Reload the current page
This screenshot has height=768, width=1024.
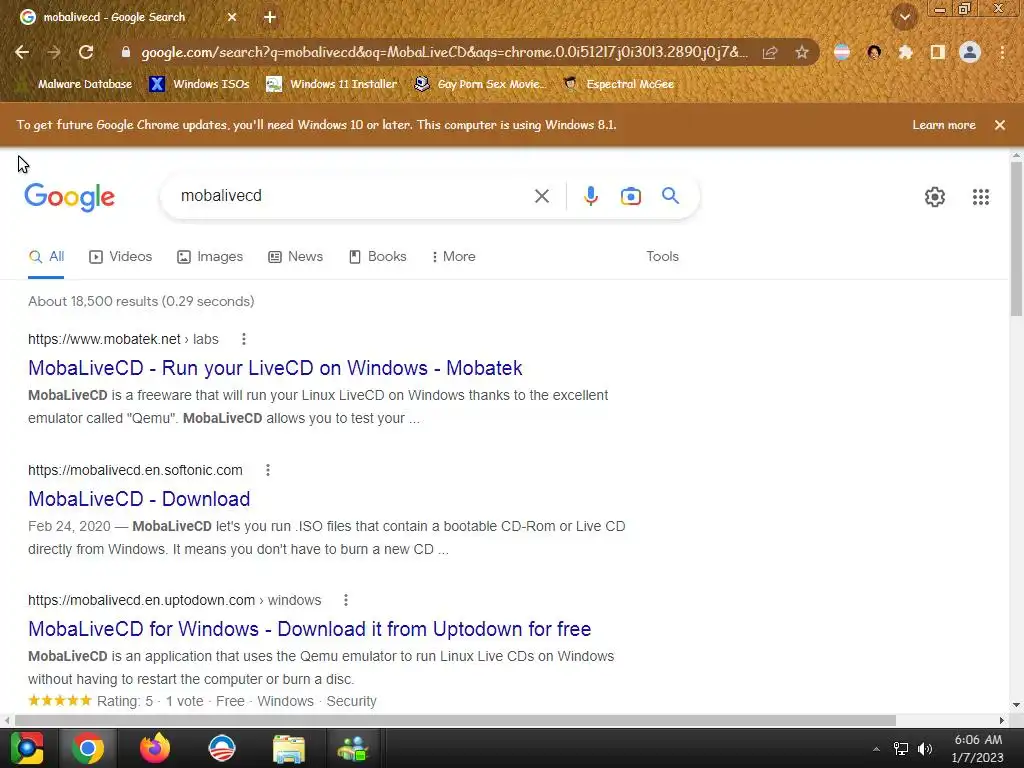tap(86, 52)
